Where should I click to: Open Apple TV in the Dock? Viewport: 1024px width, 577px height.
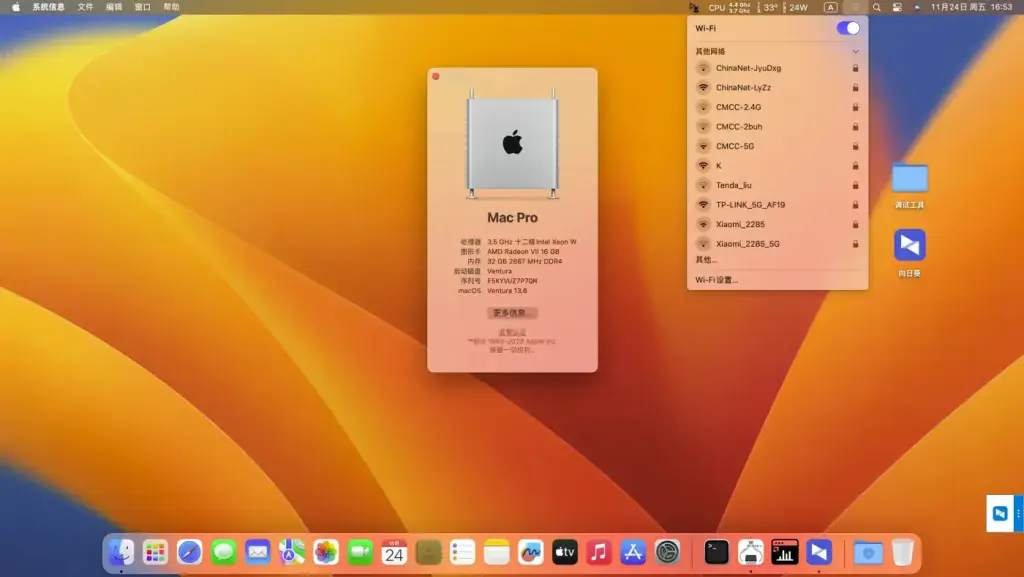(x=565, y=552)
